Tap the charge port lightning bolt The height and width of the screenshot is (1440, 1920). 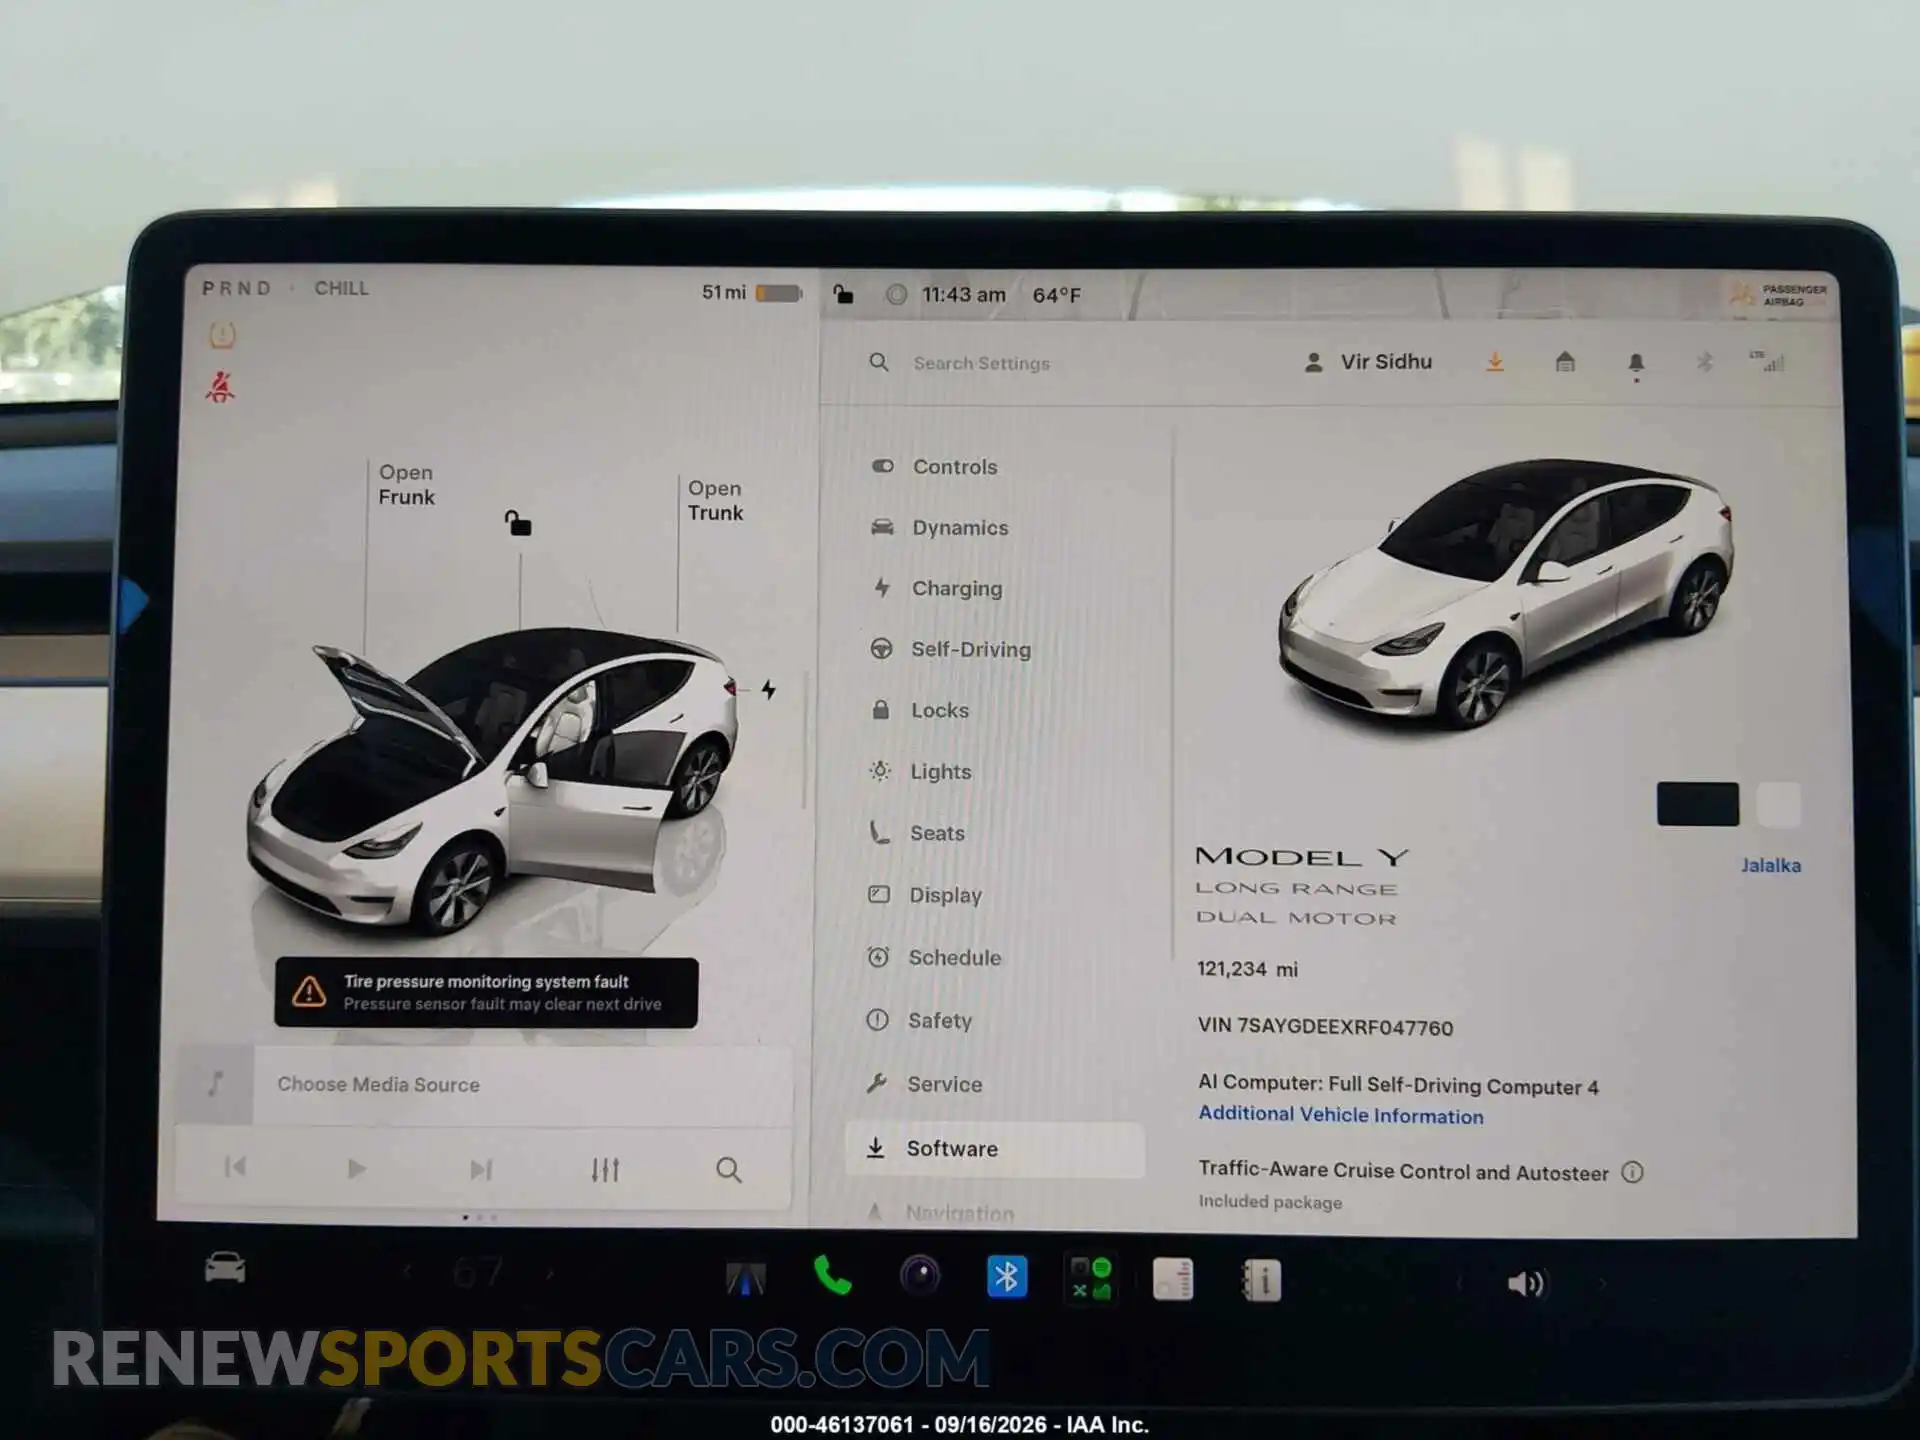pos(768,689)
